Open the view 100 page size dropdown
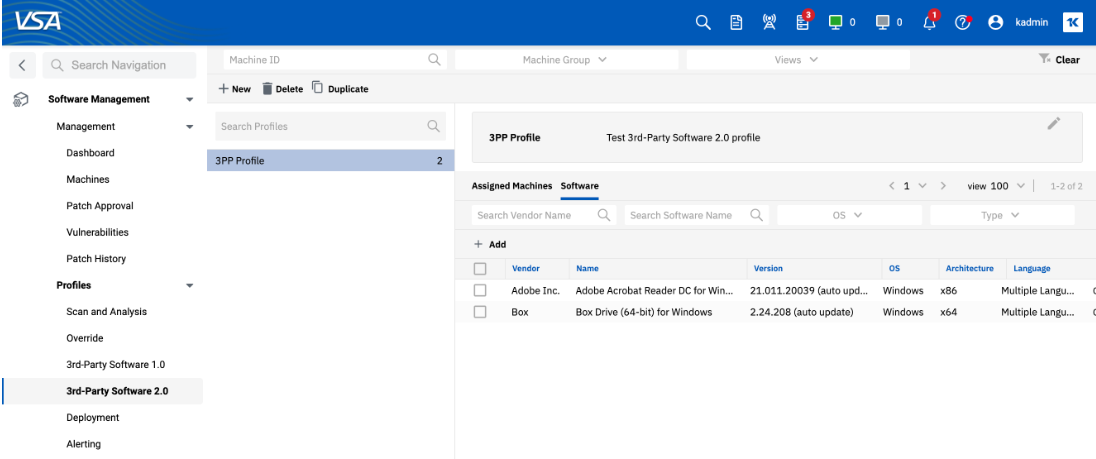 [1020, 186]
